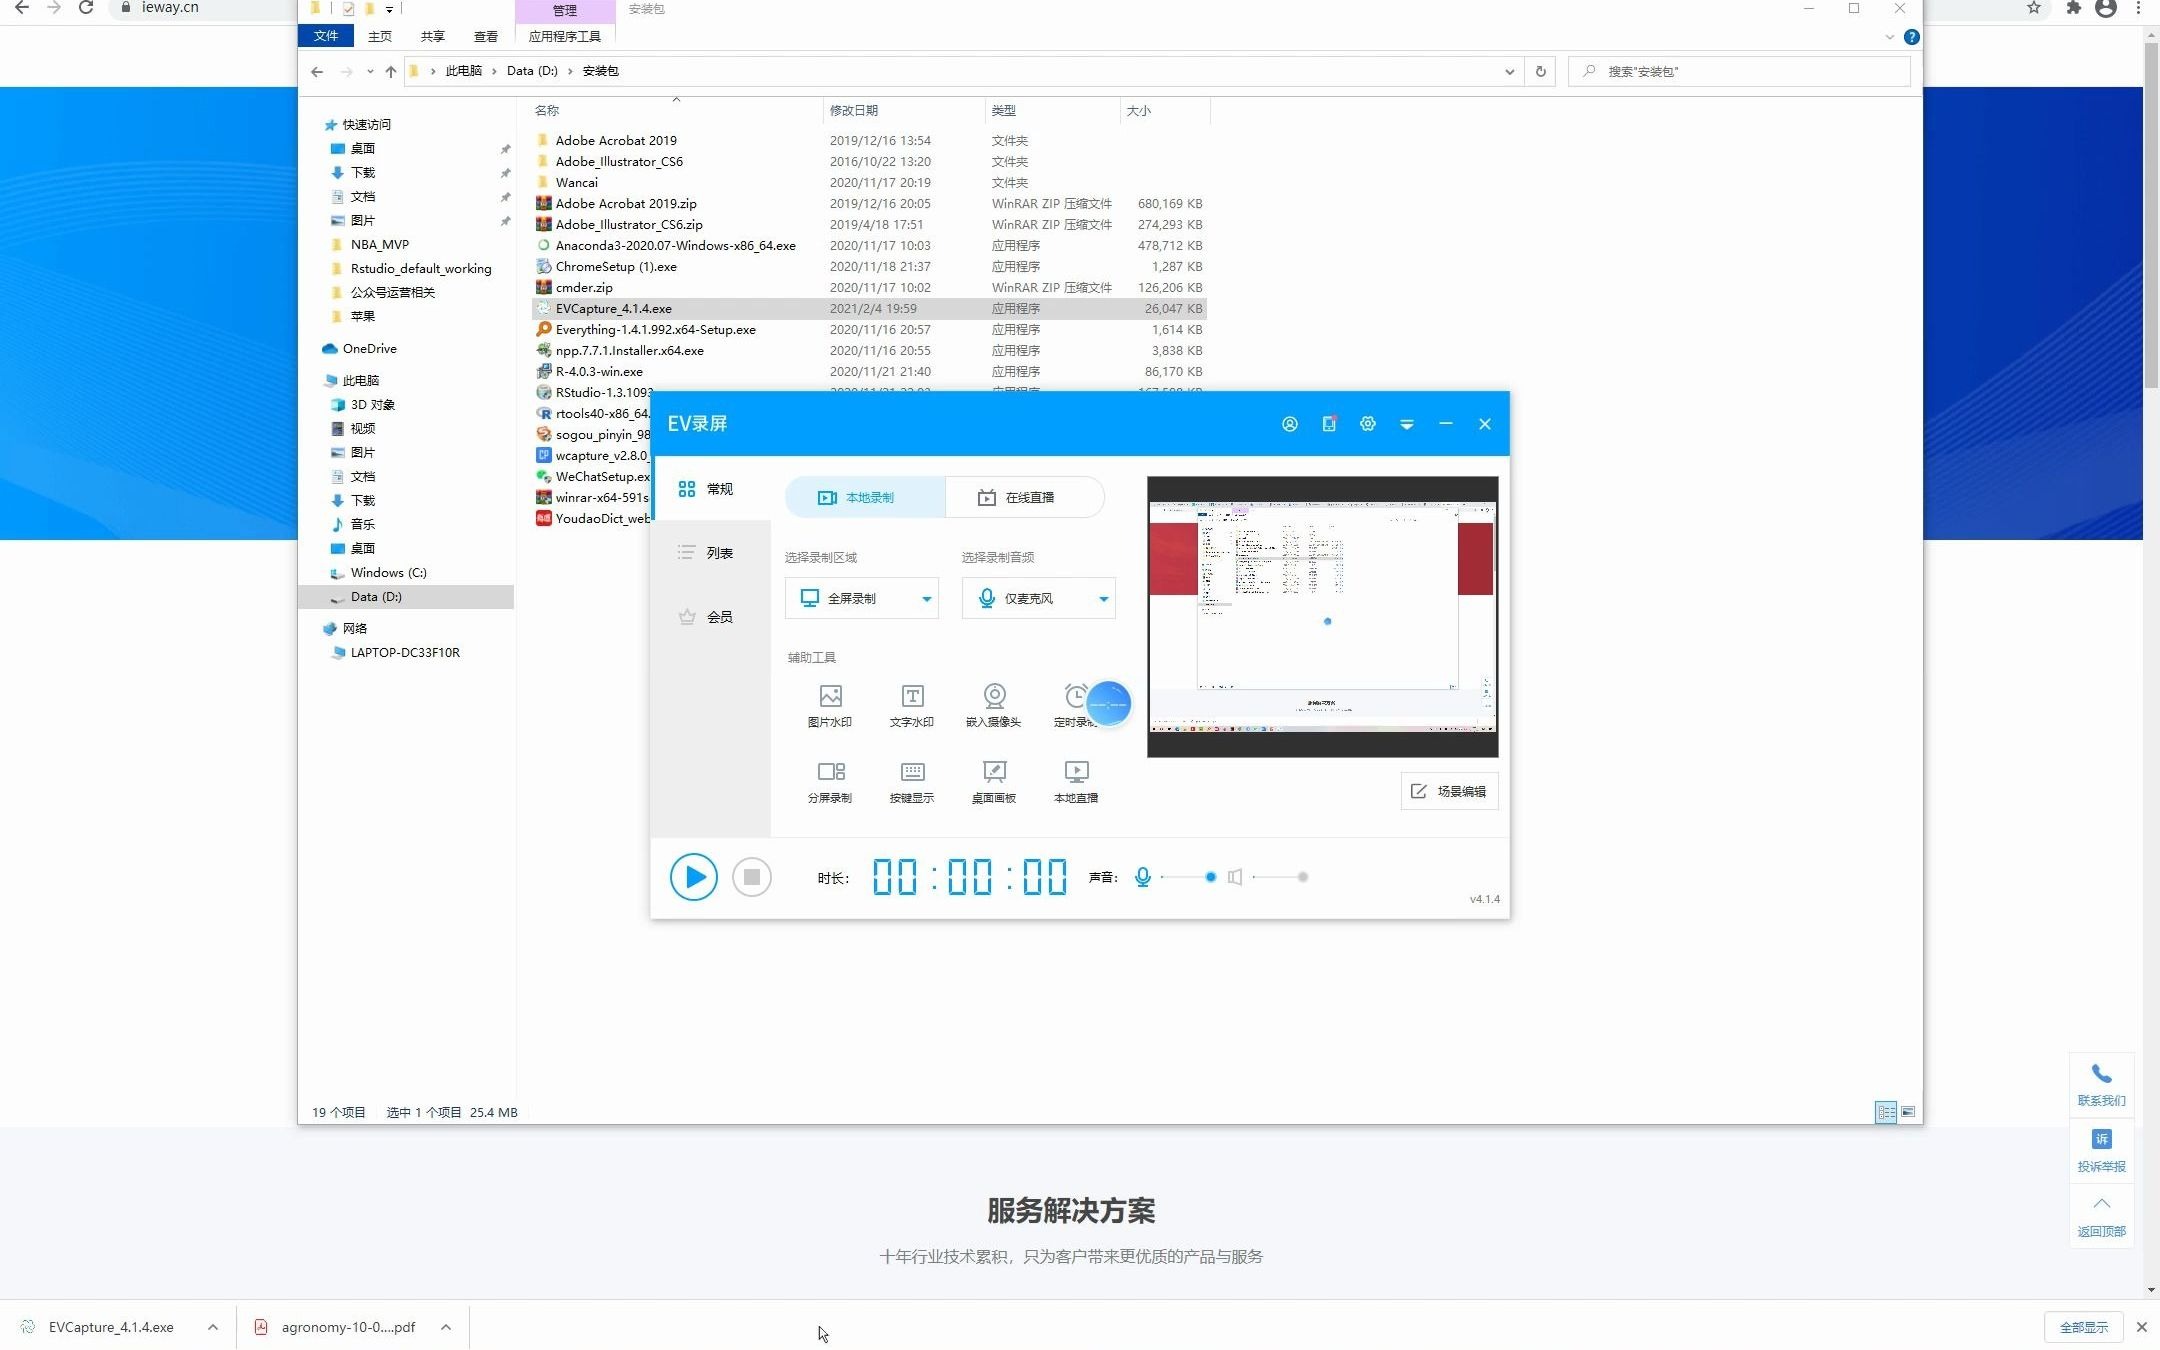Viewport: 2160px width, 1350px height.
Task: Select 列表 in EV录屏 sidebar
Action: pos(710,553)
